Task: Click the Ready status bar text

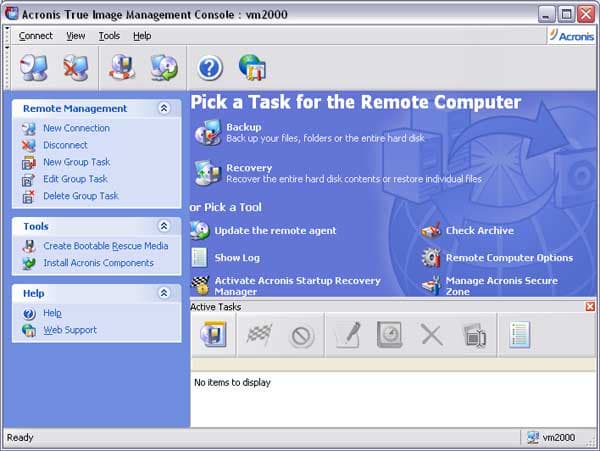Action: point(20,437)
